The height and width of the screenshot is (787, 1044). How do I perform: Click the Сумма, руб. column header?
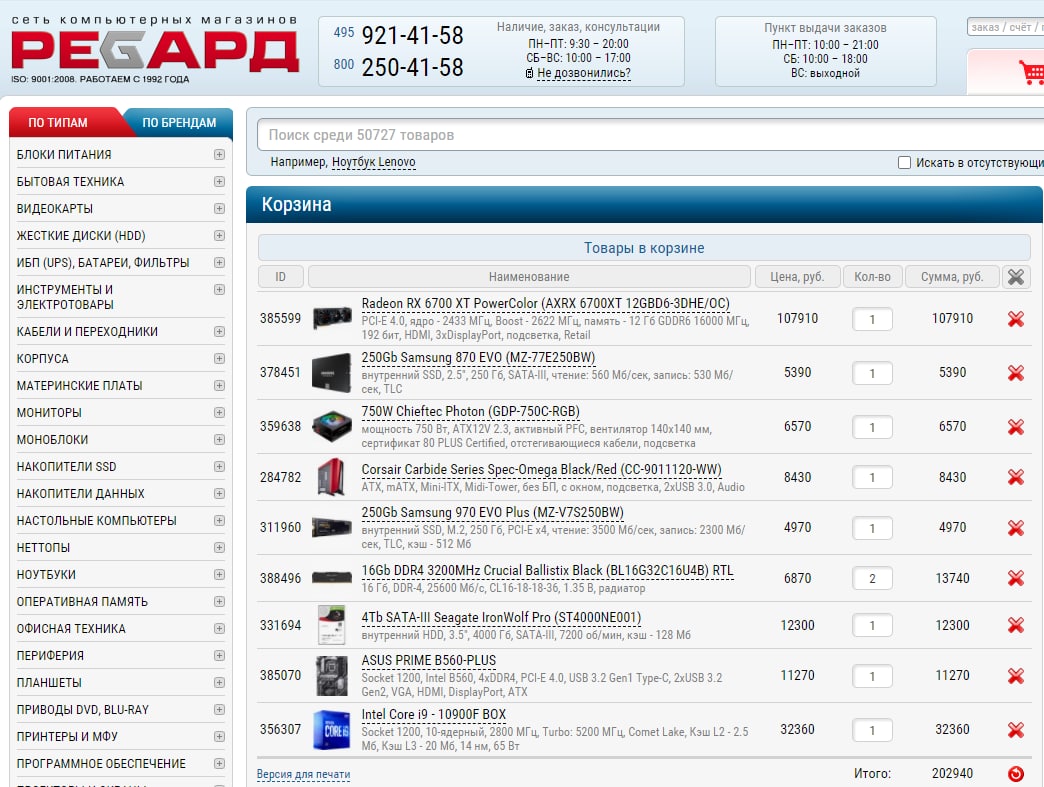(952, 277)
